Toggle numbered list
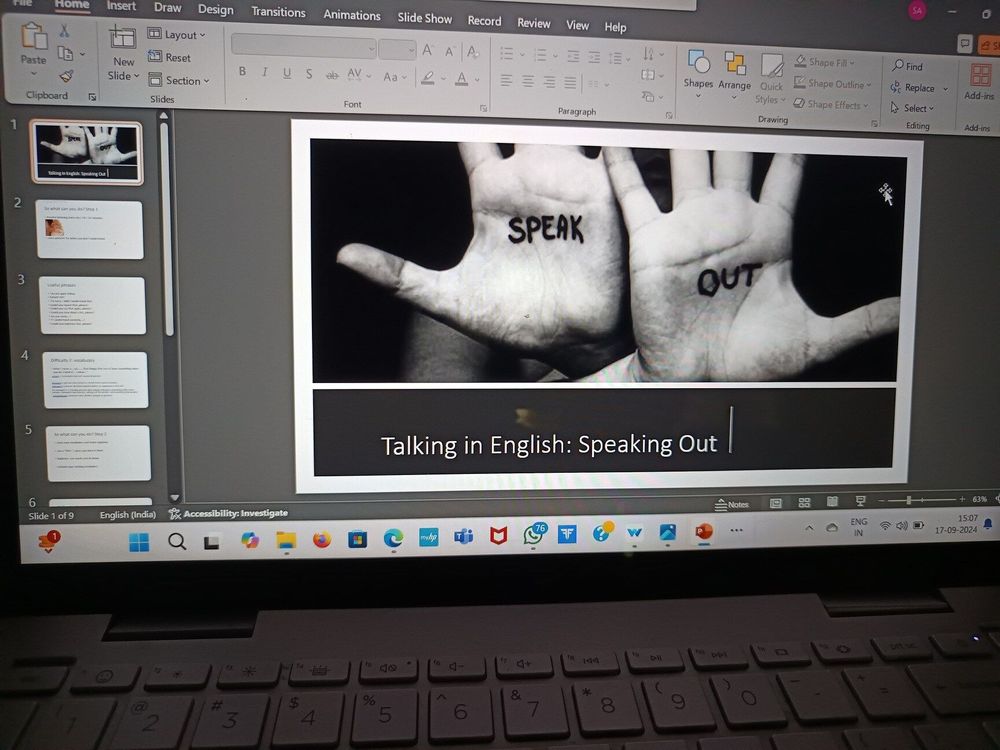 pyautogui.click(x=540, y=55)
